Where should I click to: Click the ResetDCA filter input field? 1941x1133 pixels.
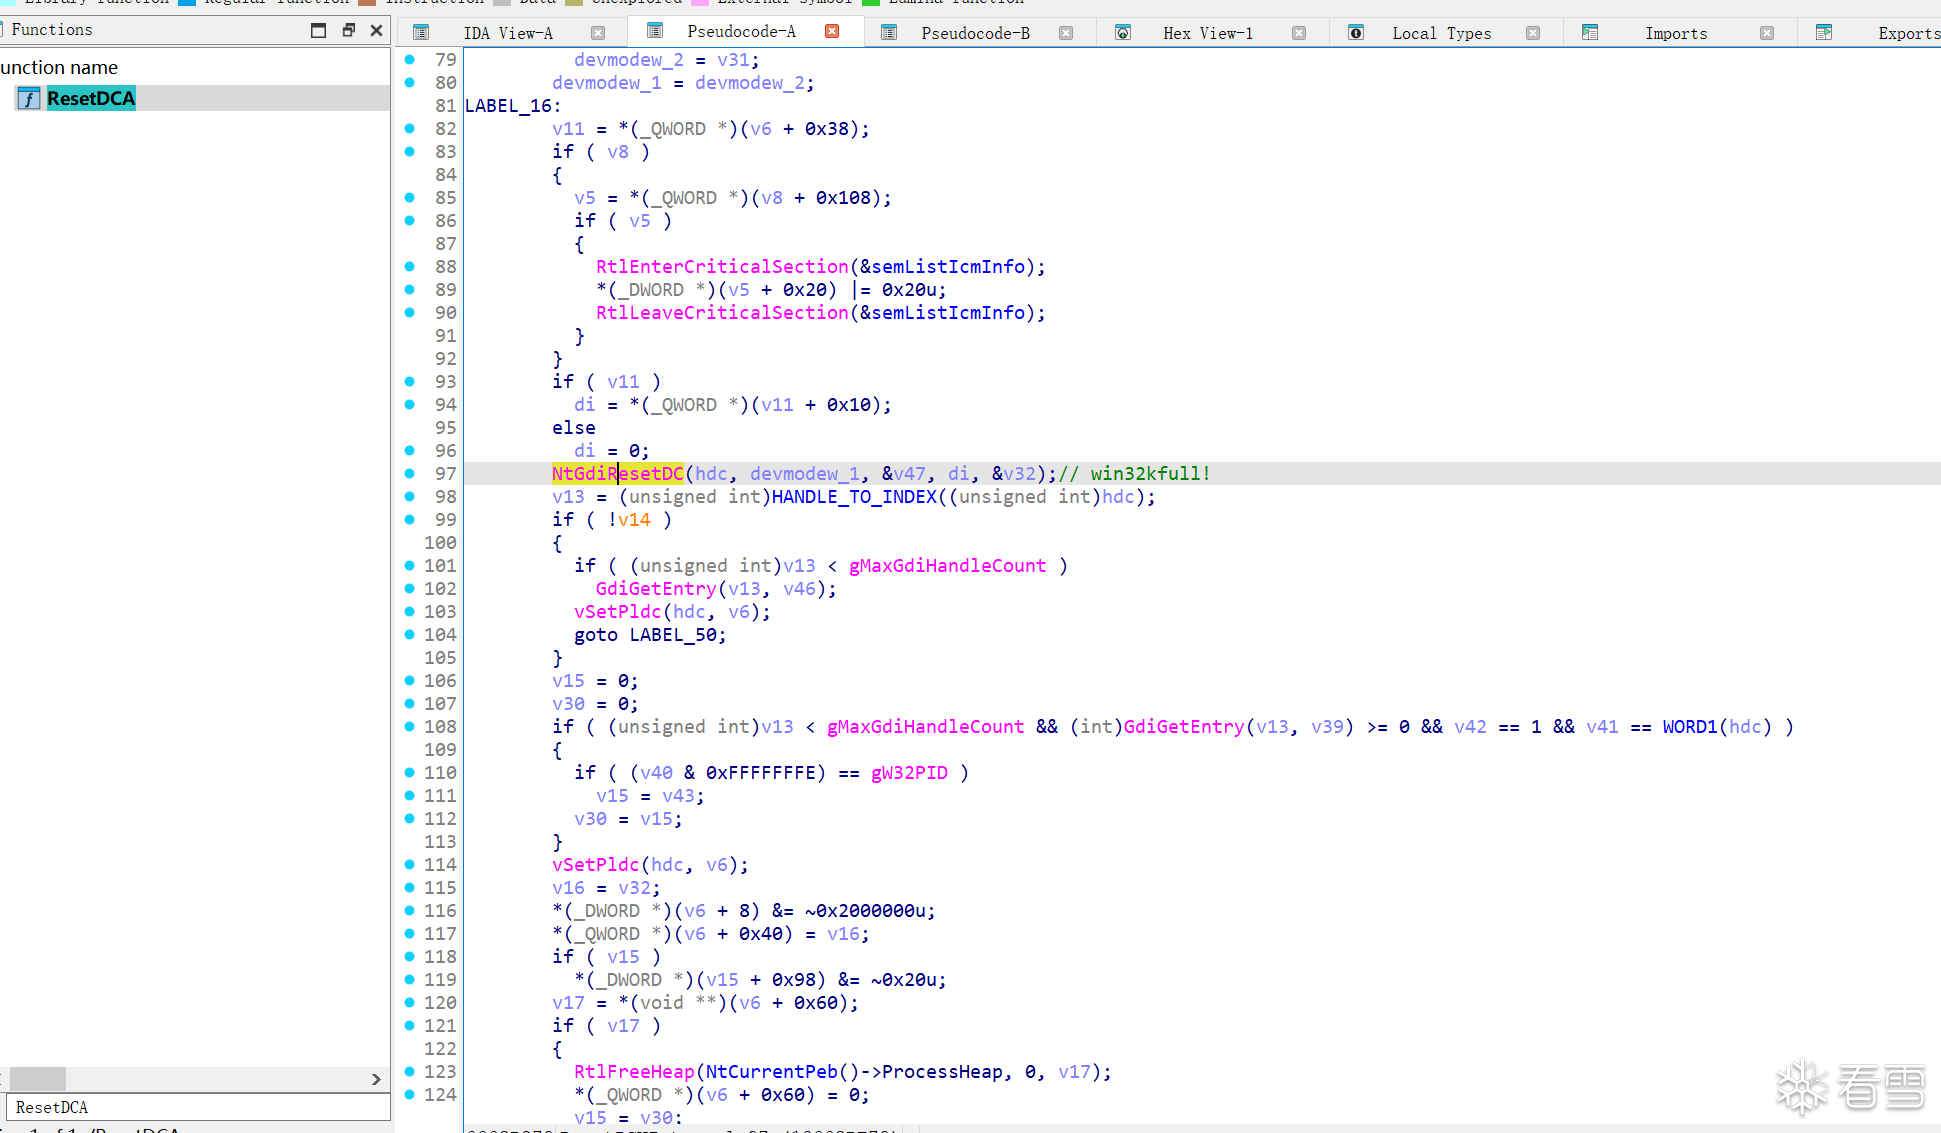coord(197,1107)
